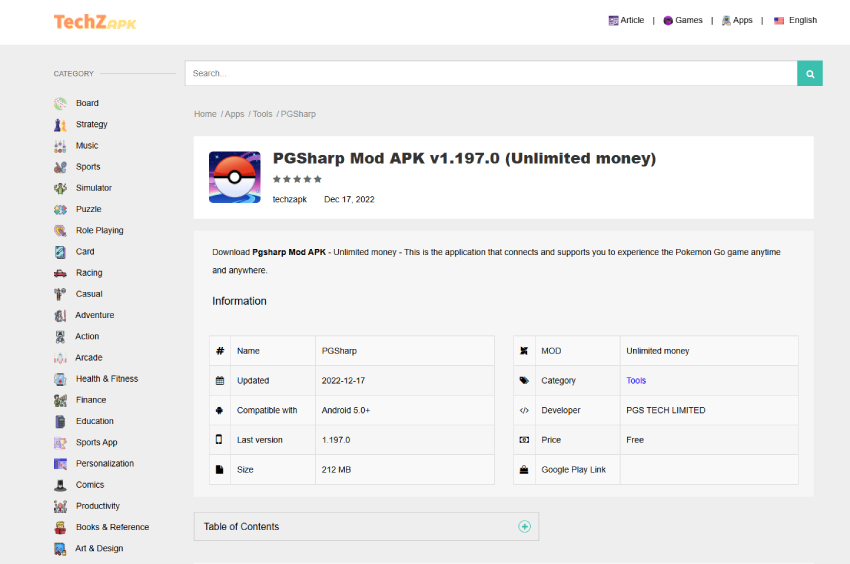Click the magnifier search button
The image size is (850, 564).
coord(809,73)
